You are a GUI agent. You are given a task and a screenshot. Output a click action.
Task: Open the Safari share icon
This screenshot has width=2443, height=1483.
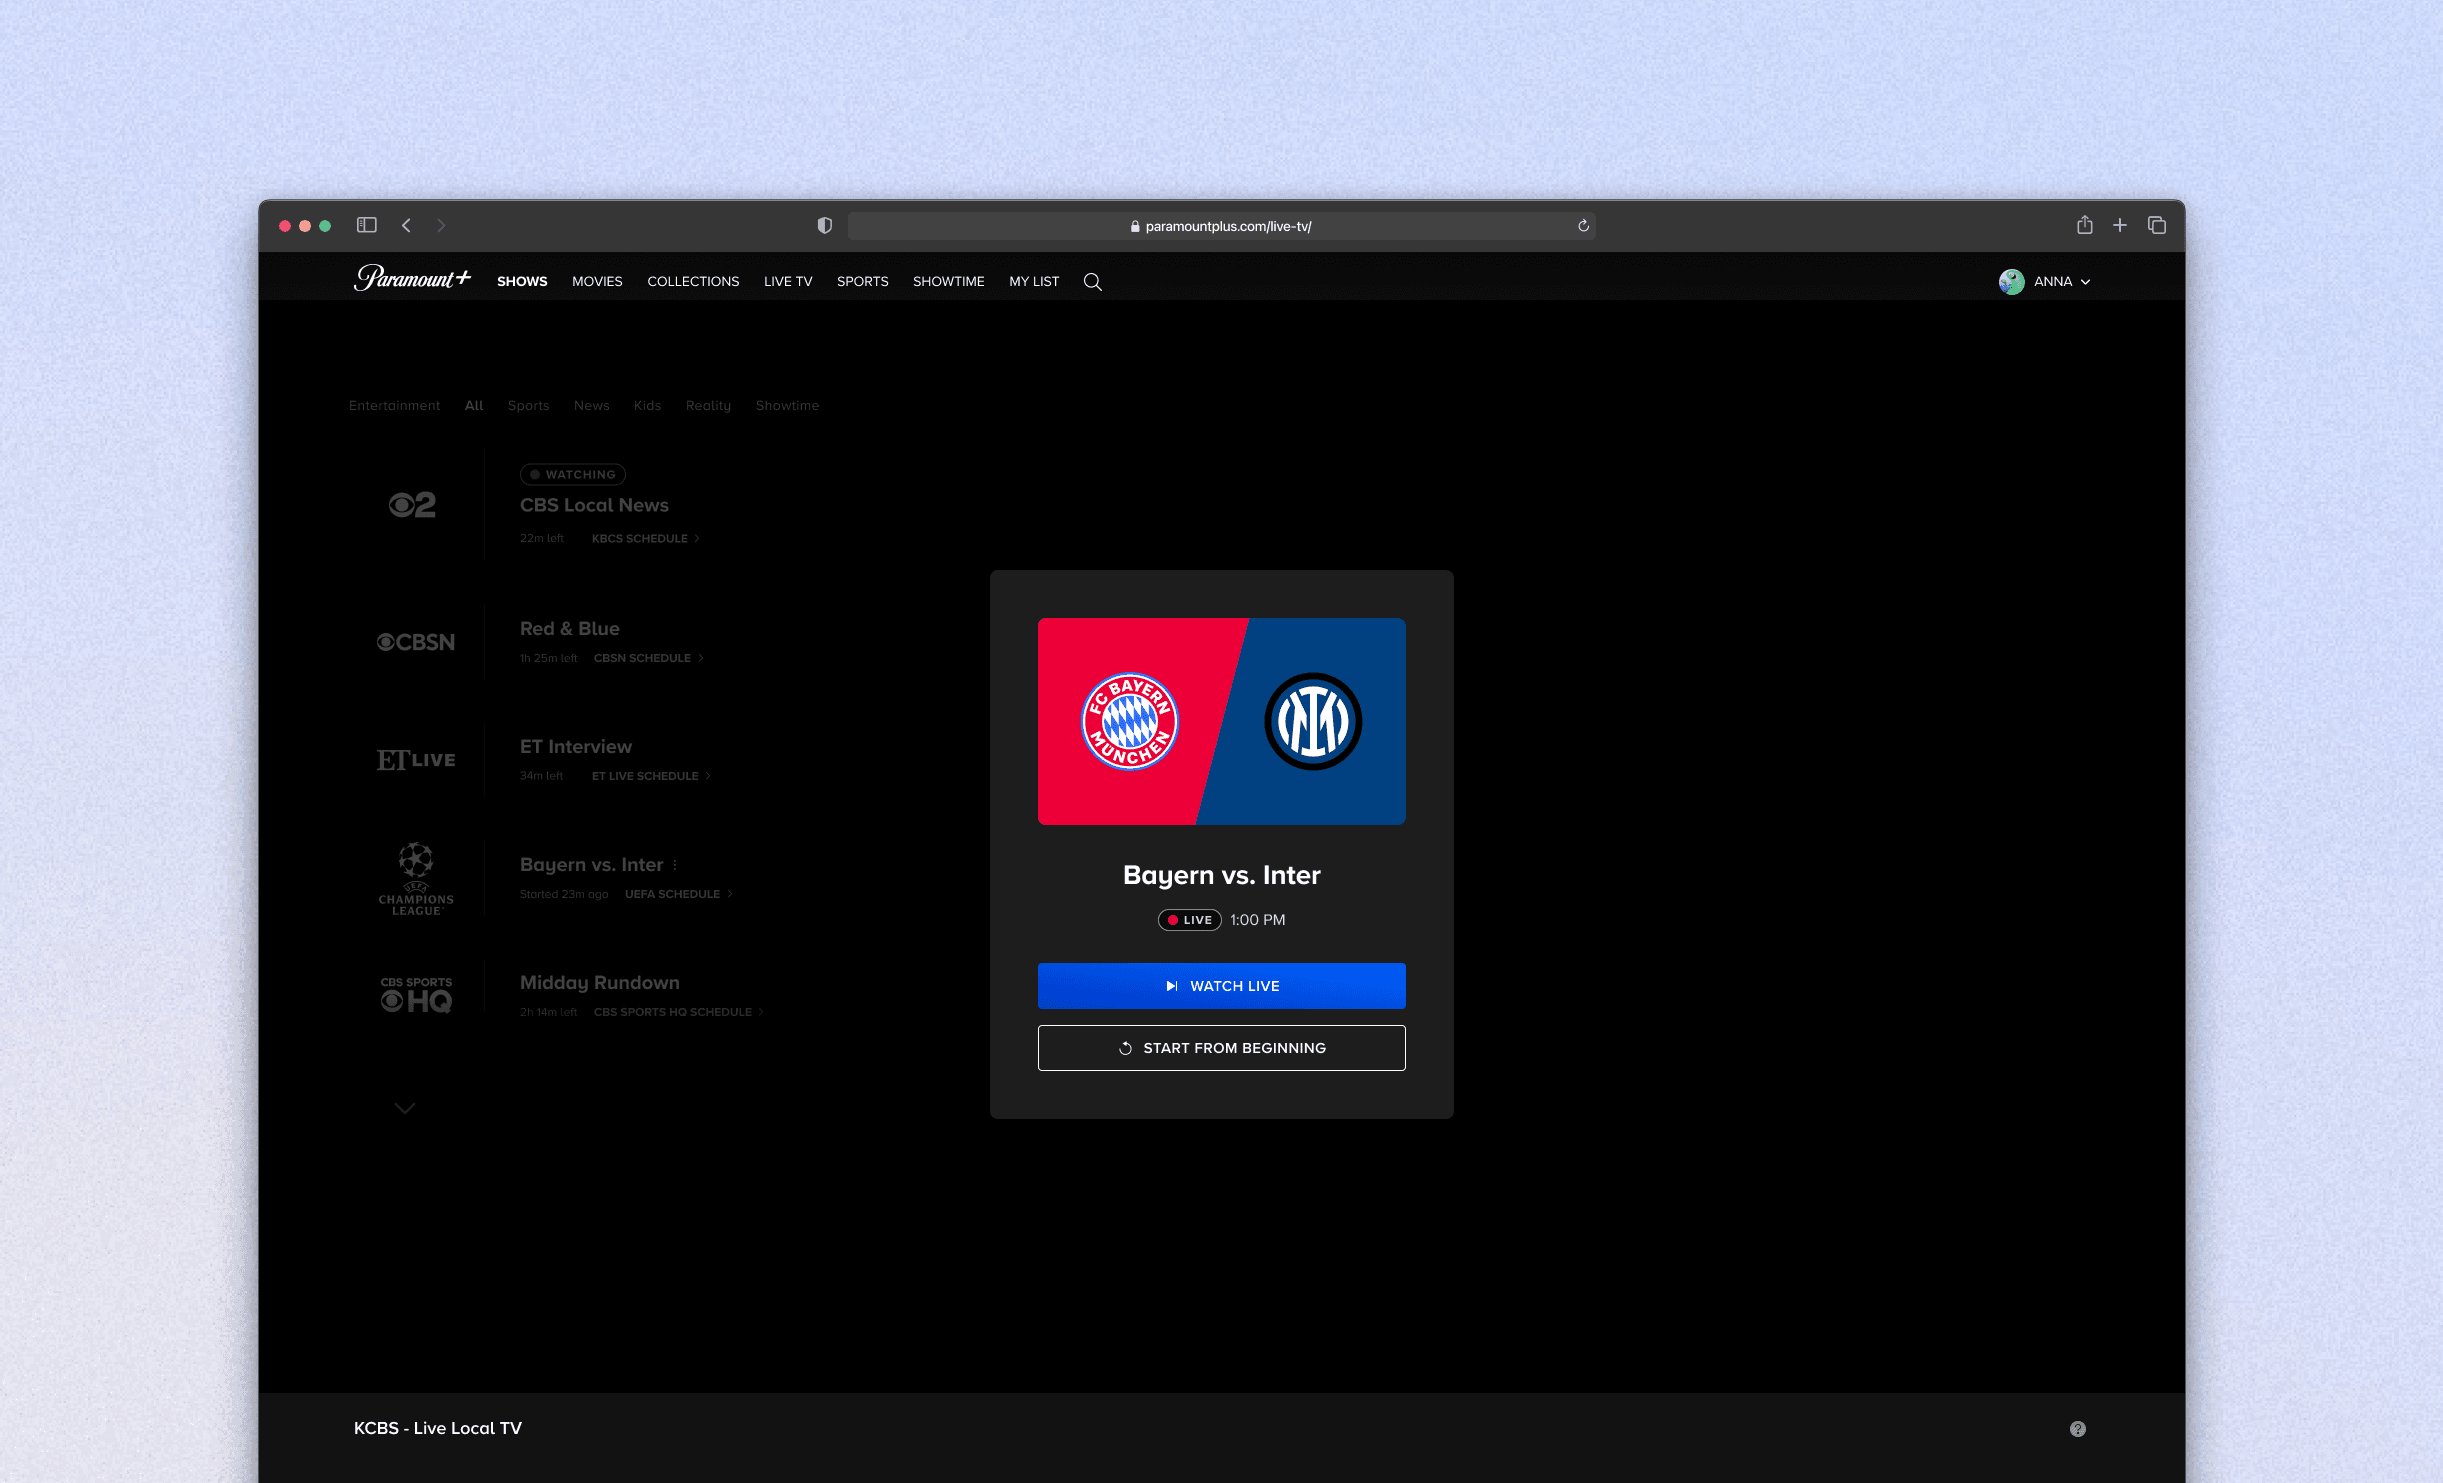(2084, 225)
